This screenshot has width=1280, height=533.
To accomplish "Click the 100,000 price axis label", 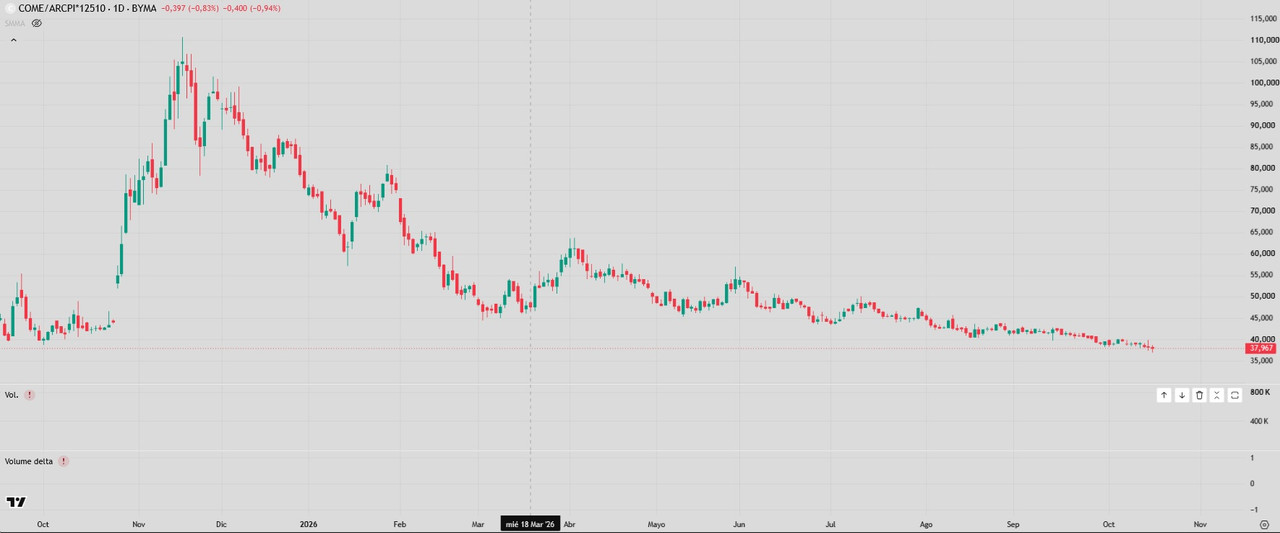I will 1263,83.
